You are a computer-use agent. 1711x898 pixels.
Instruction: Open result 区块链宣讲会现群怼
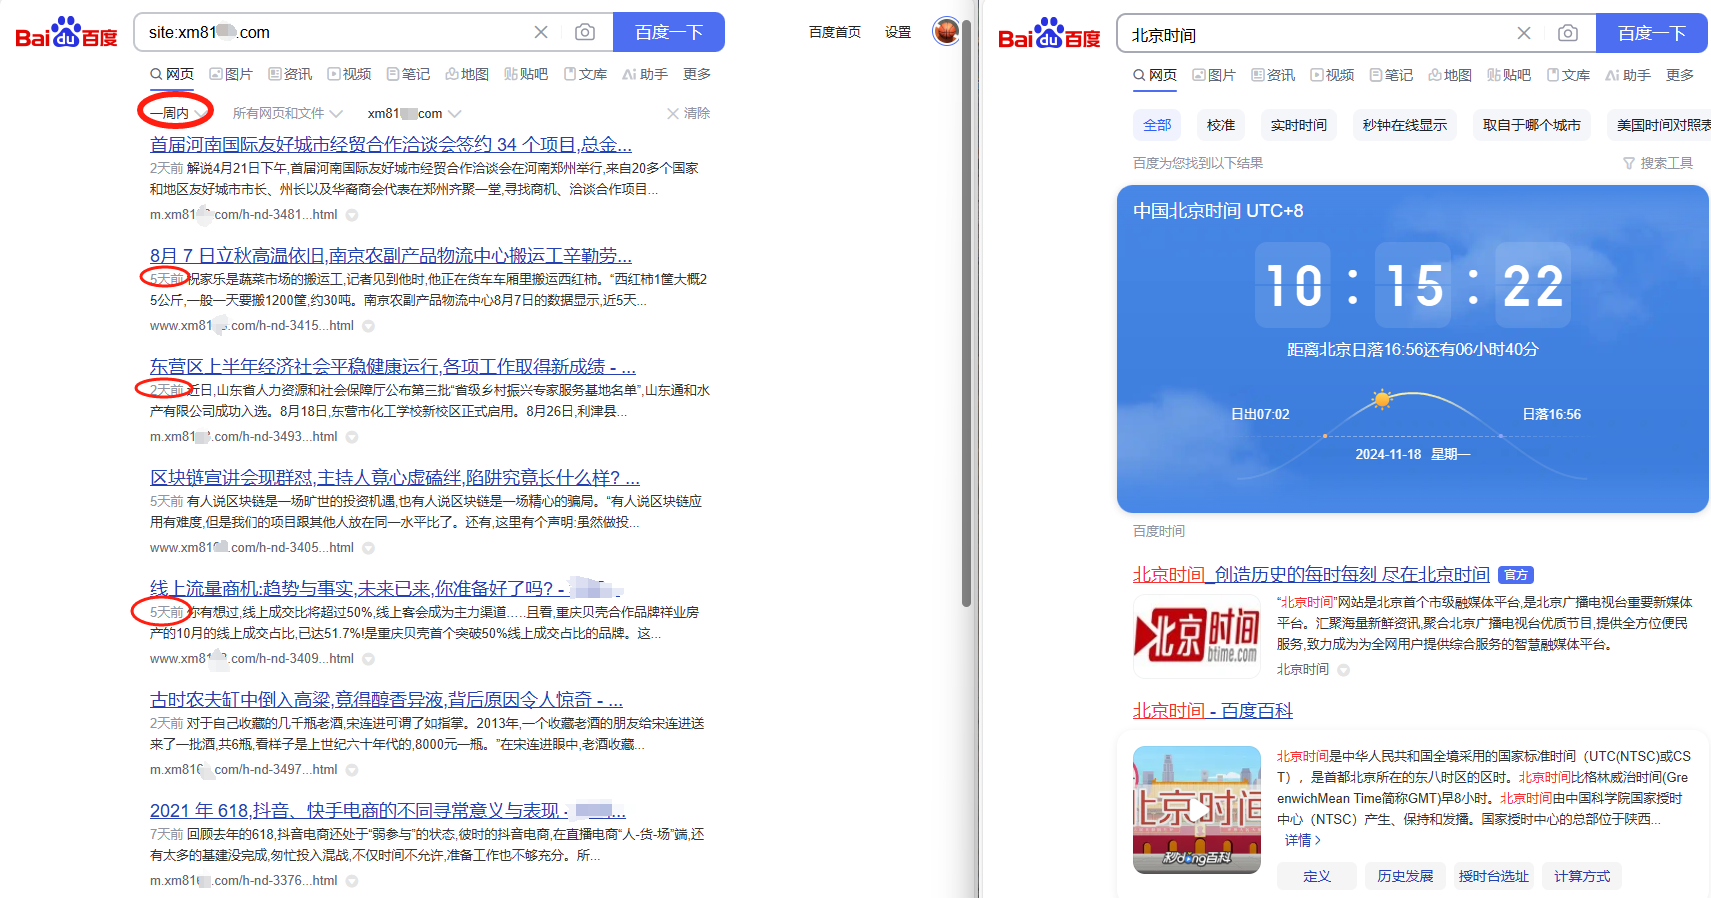coord(395,478)
